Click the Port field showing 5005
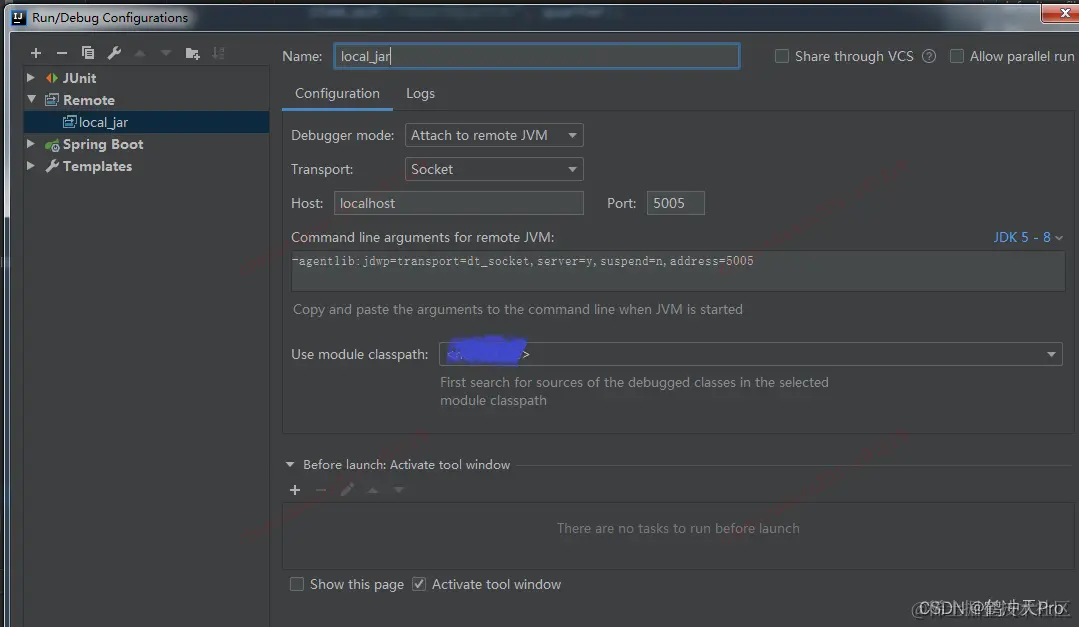This screenshot has height=627, width=1079. [676, 203]
